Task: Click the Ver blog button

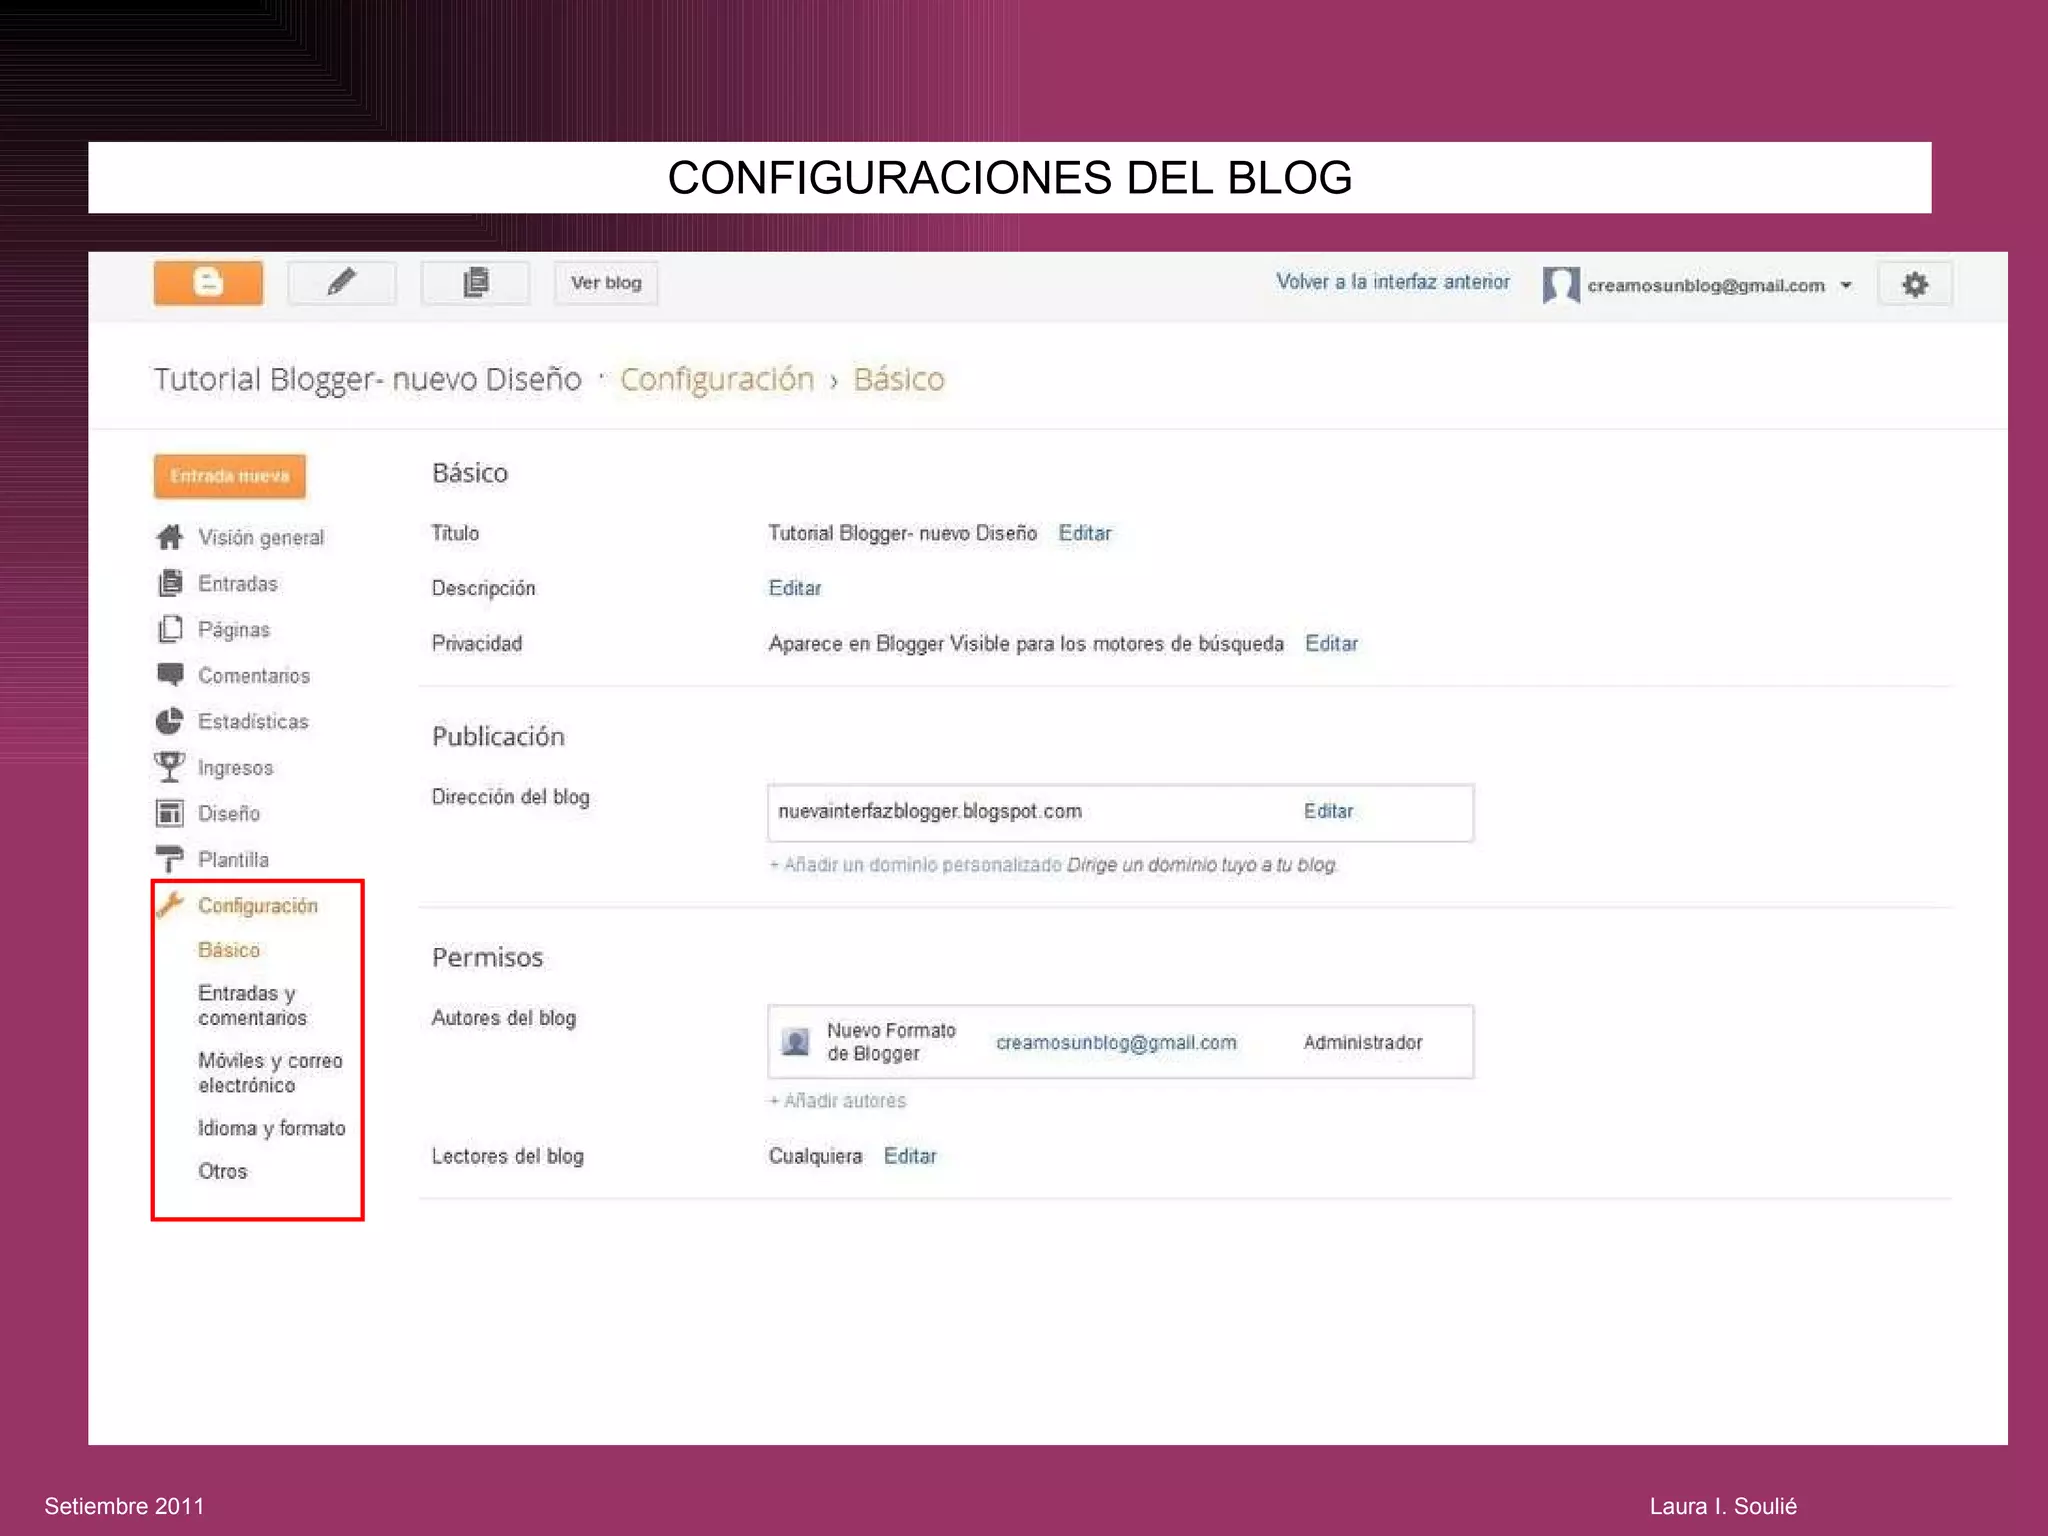Action: pos(606,283)
